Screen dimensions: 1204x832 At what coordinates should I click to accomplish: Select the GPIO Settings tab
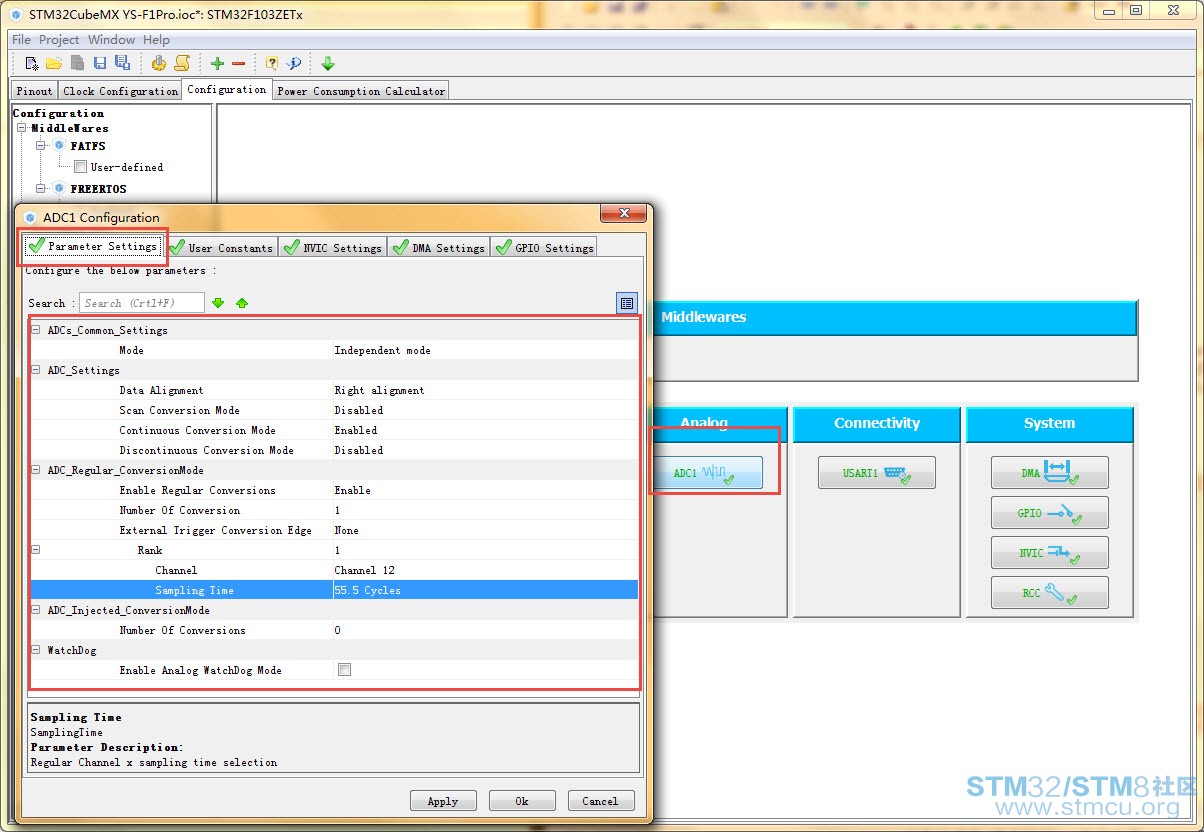tap(544, 247)
